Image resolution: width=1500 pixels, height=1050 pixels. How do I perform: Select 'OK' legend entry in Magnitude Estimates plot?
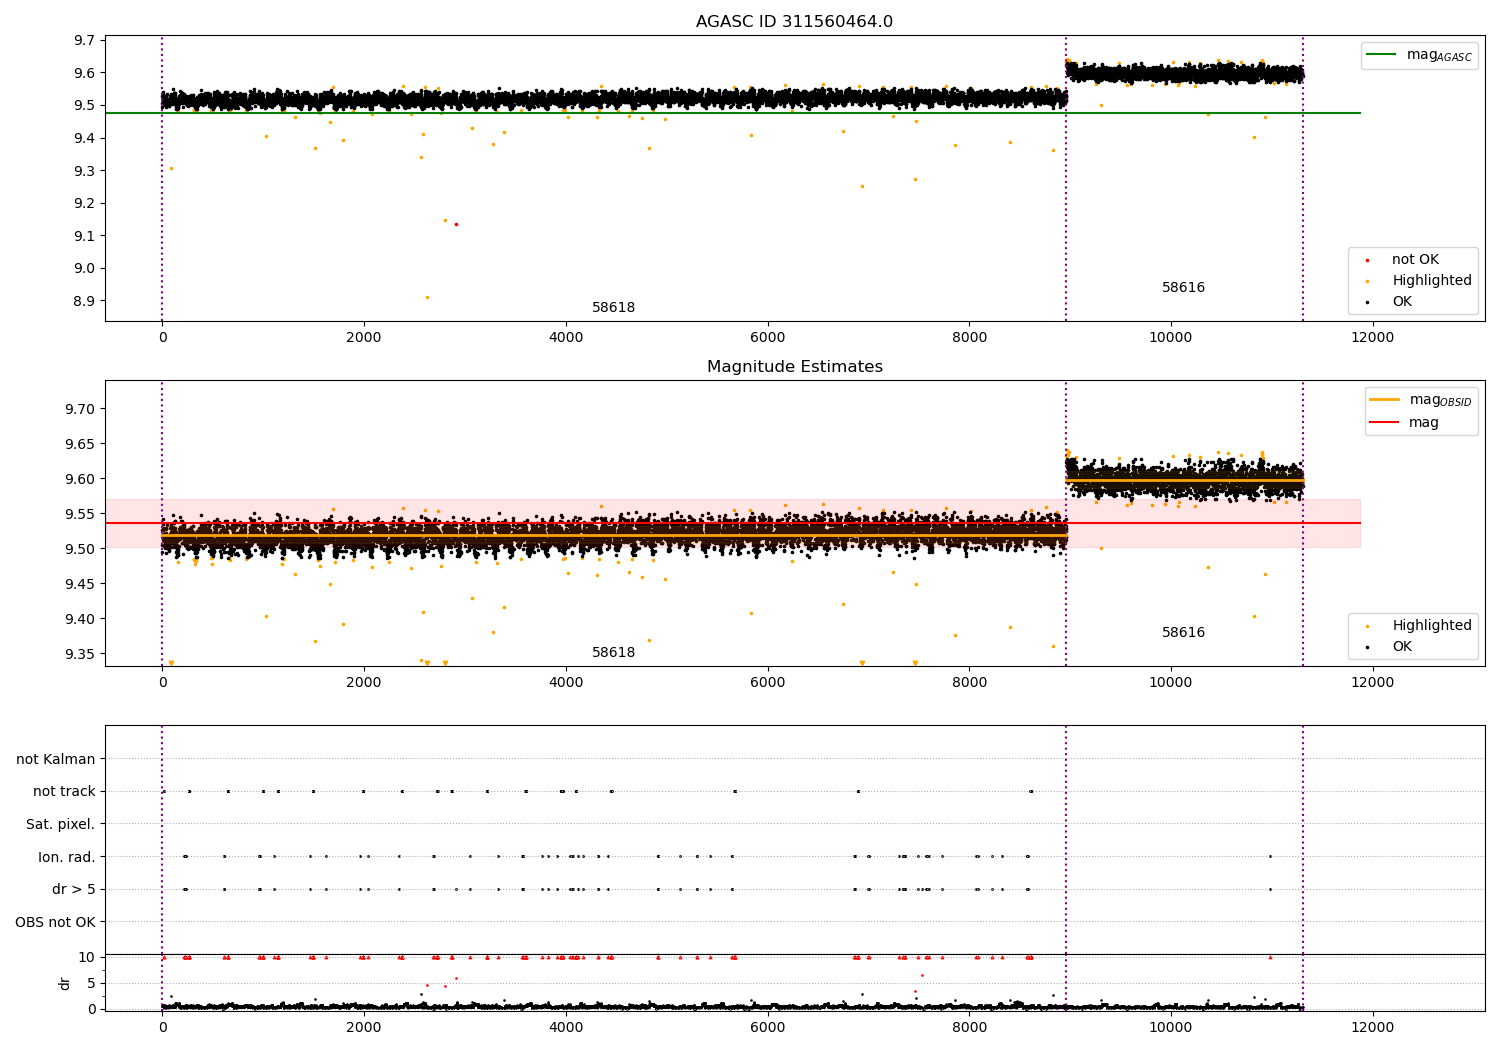point(1402,647)
